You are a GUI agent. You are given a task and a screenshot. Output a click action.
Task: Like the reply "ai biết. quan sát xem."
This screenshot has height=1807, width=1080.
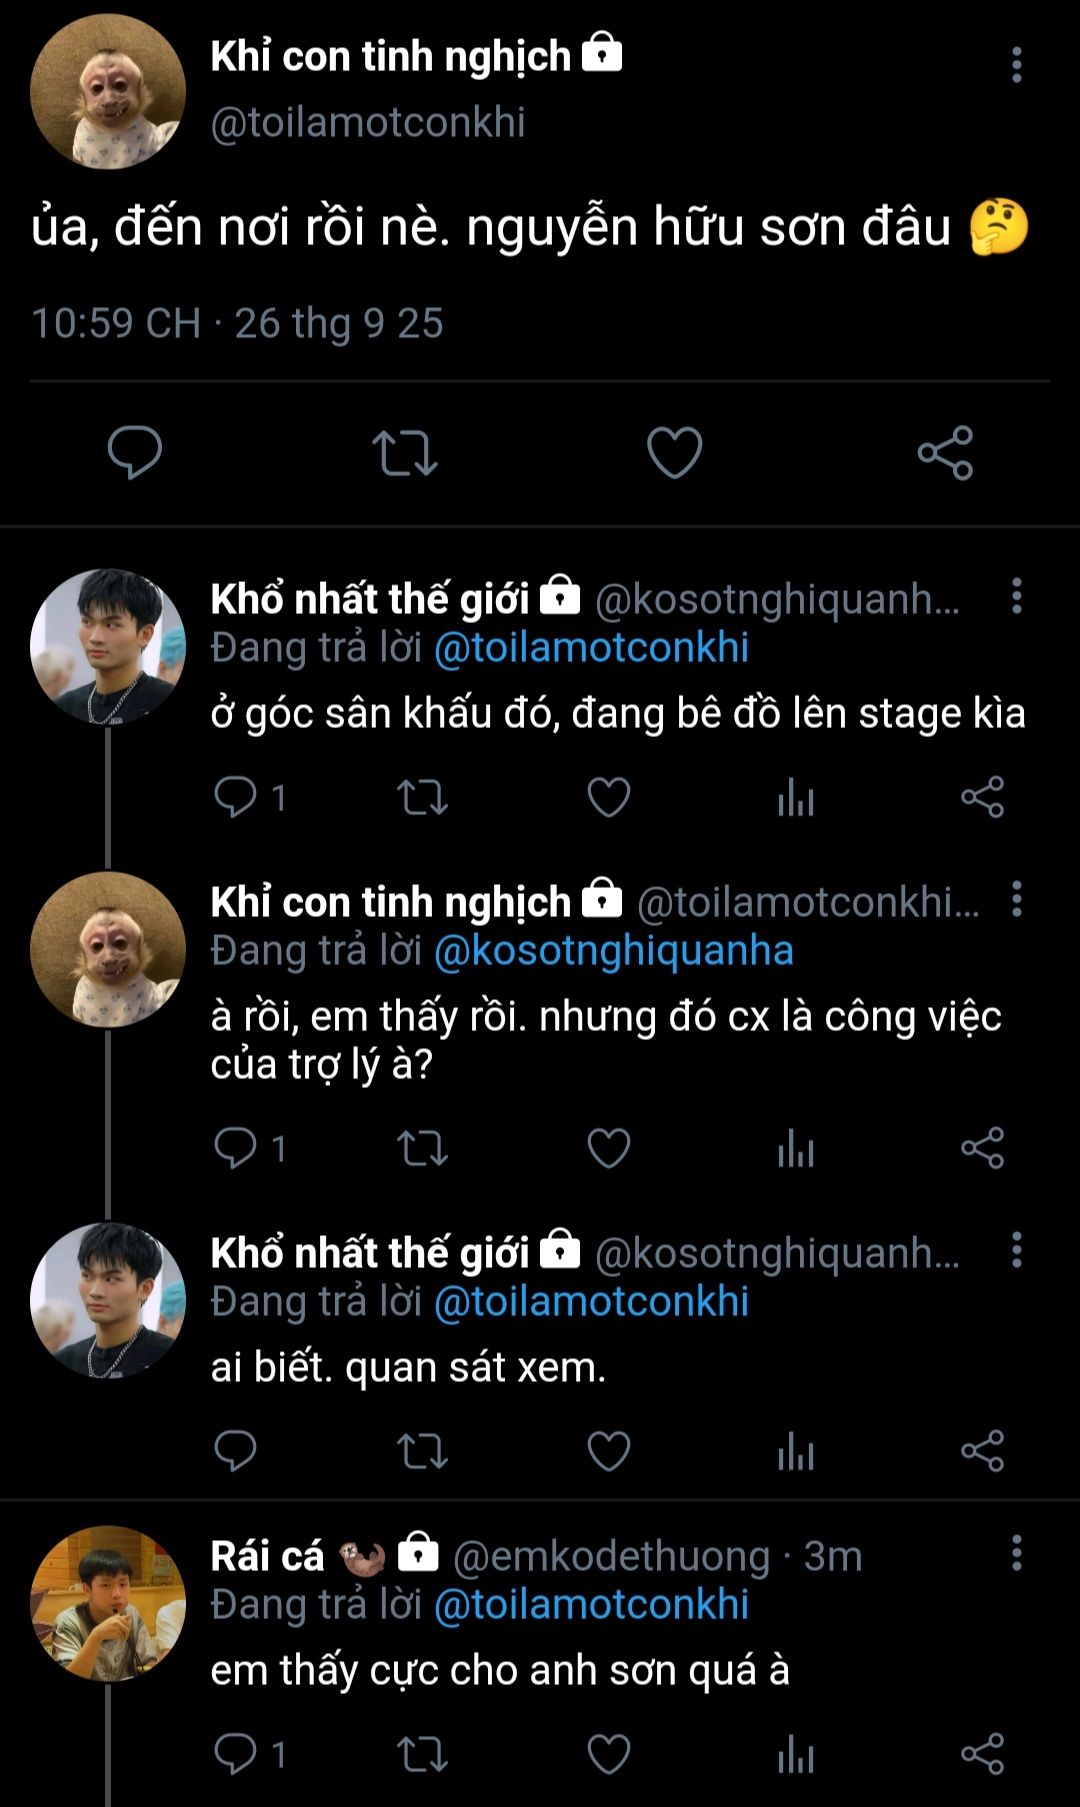coord(608,1451)
